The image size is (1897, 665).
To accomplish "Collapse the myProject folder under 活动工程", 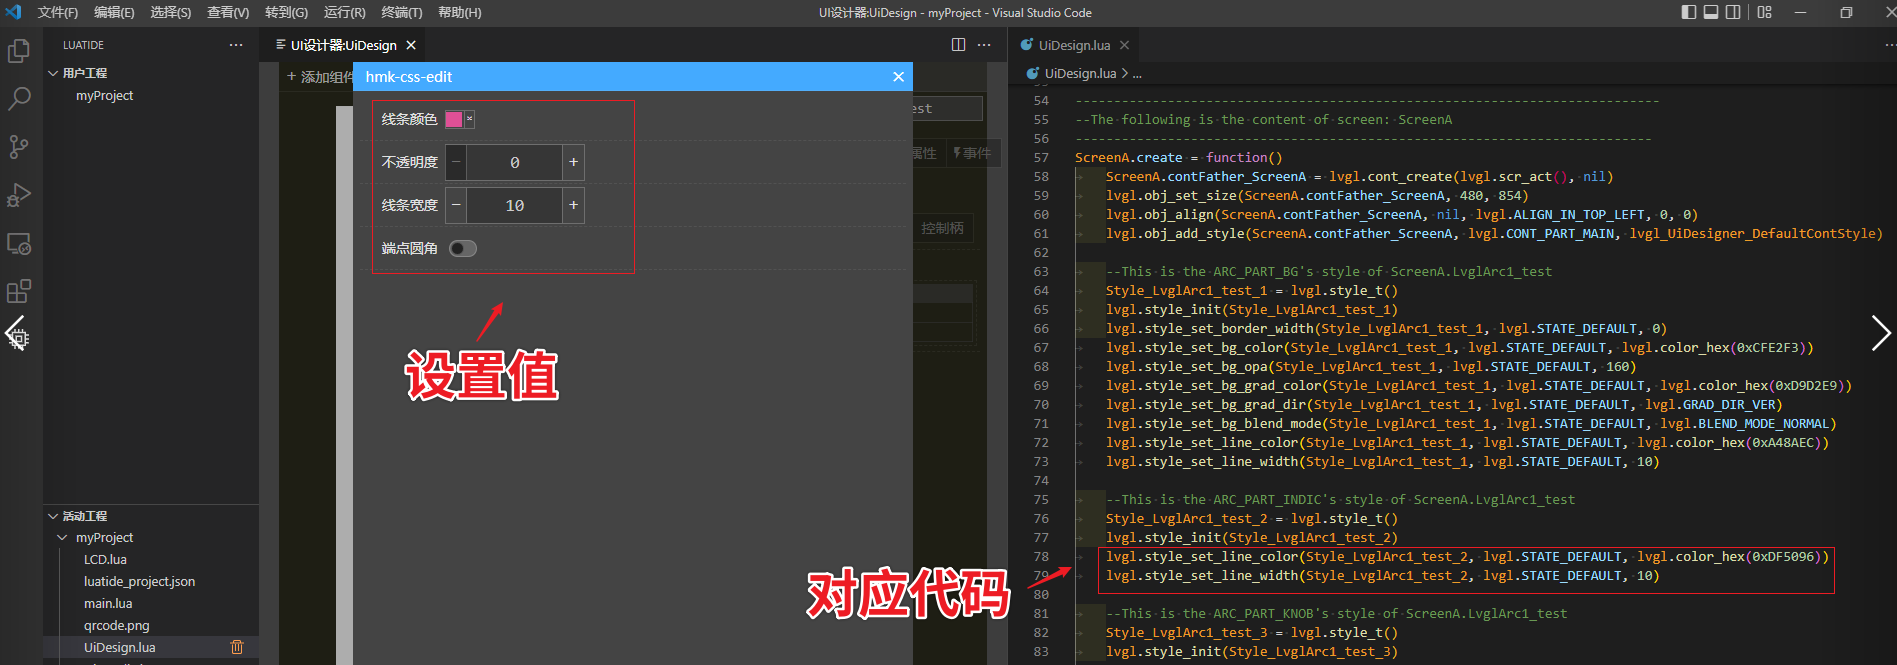I will (x=62, y=538).
